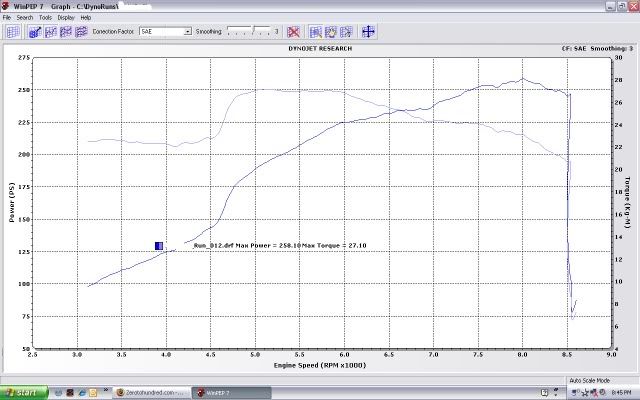Expand the Correction Factor SAE dropdown

click(x=187, y=32)
